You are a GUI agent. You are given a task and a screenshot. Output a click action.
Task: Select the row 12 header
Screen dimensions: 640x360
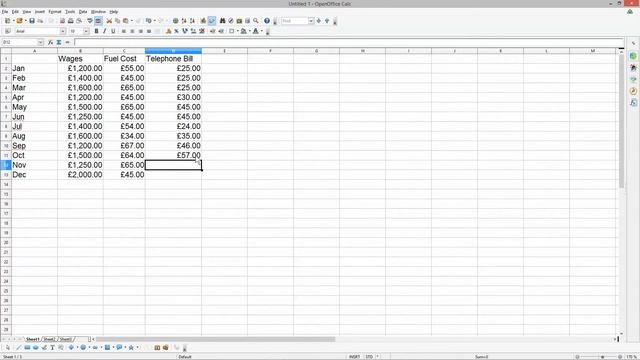pyautogui.click(x=6, y=165)
